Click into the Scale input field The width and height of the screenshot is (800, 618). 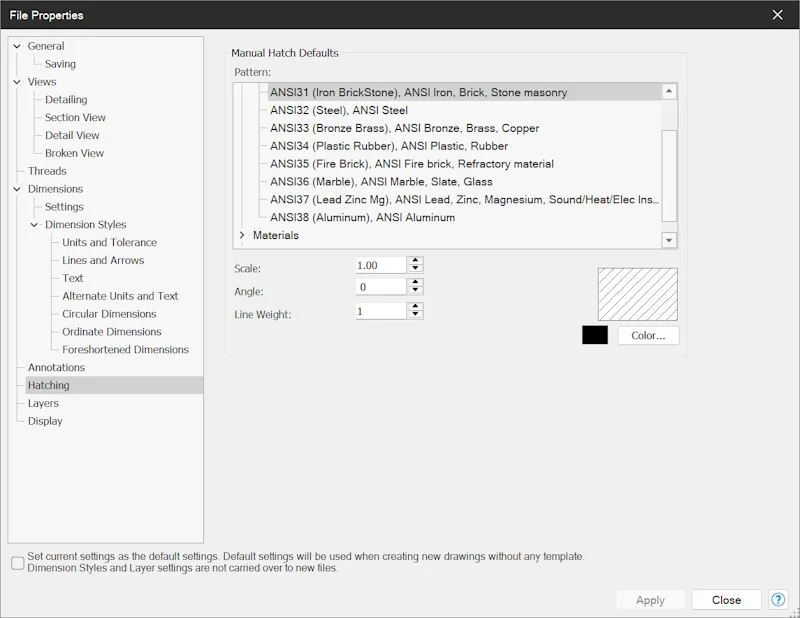pos(381,265)
